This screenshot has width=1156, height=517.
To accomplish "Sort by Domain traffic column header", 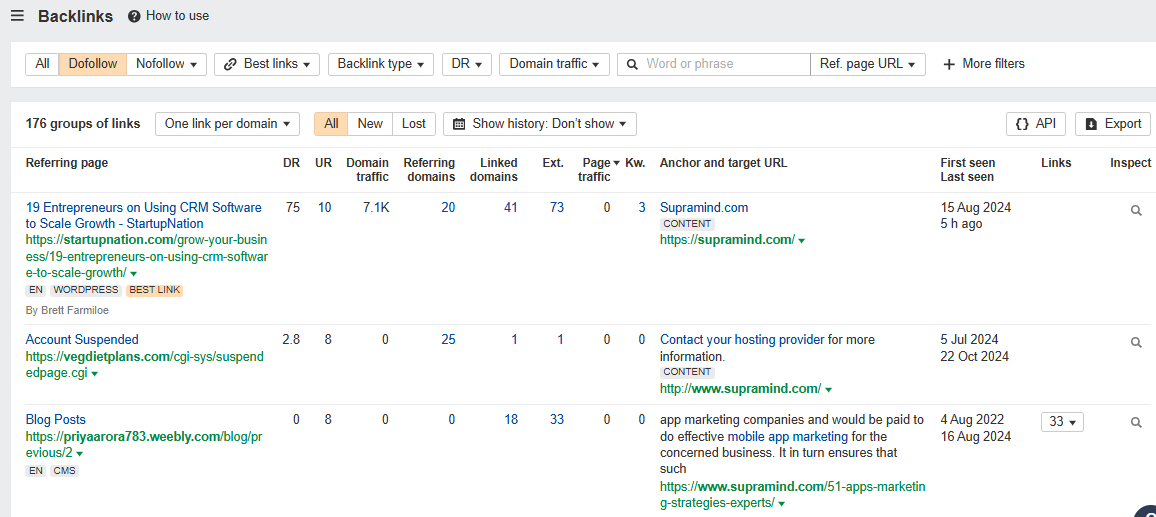I will (x=368, y=170).
